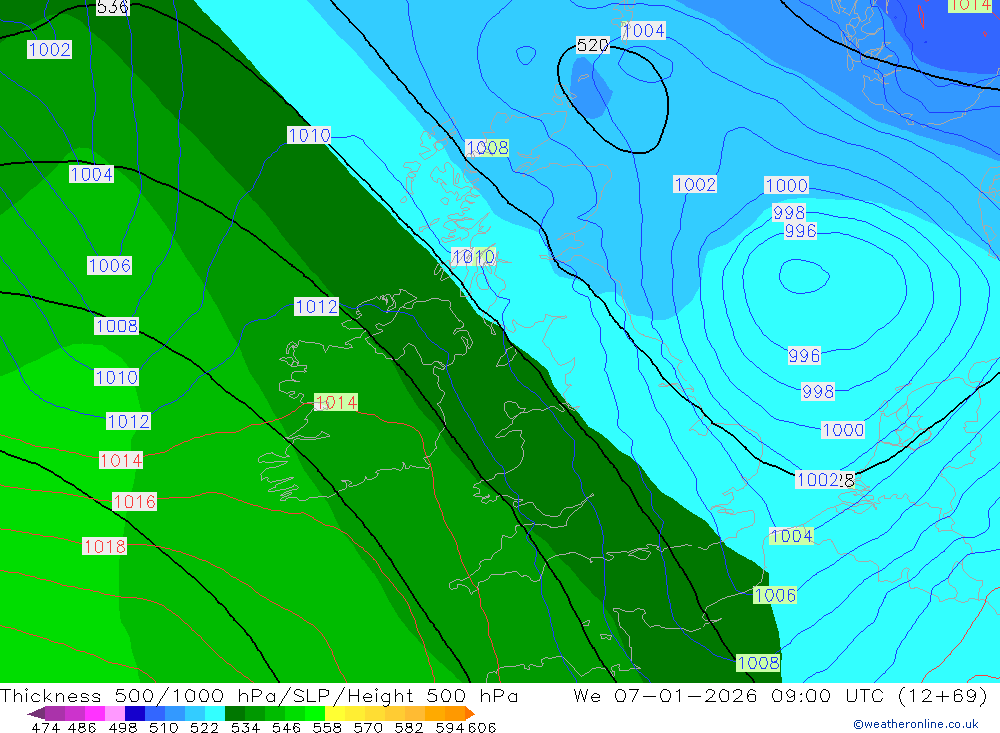Click the legend value 594

(x=450, y=727)
